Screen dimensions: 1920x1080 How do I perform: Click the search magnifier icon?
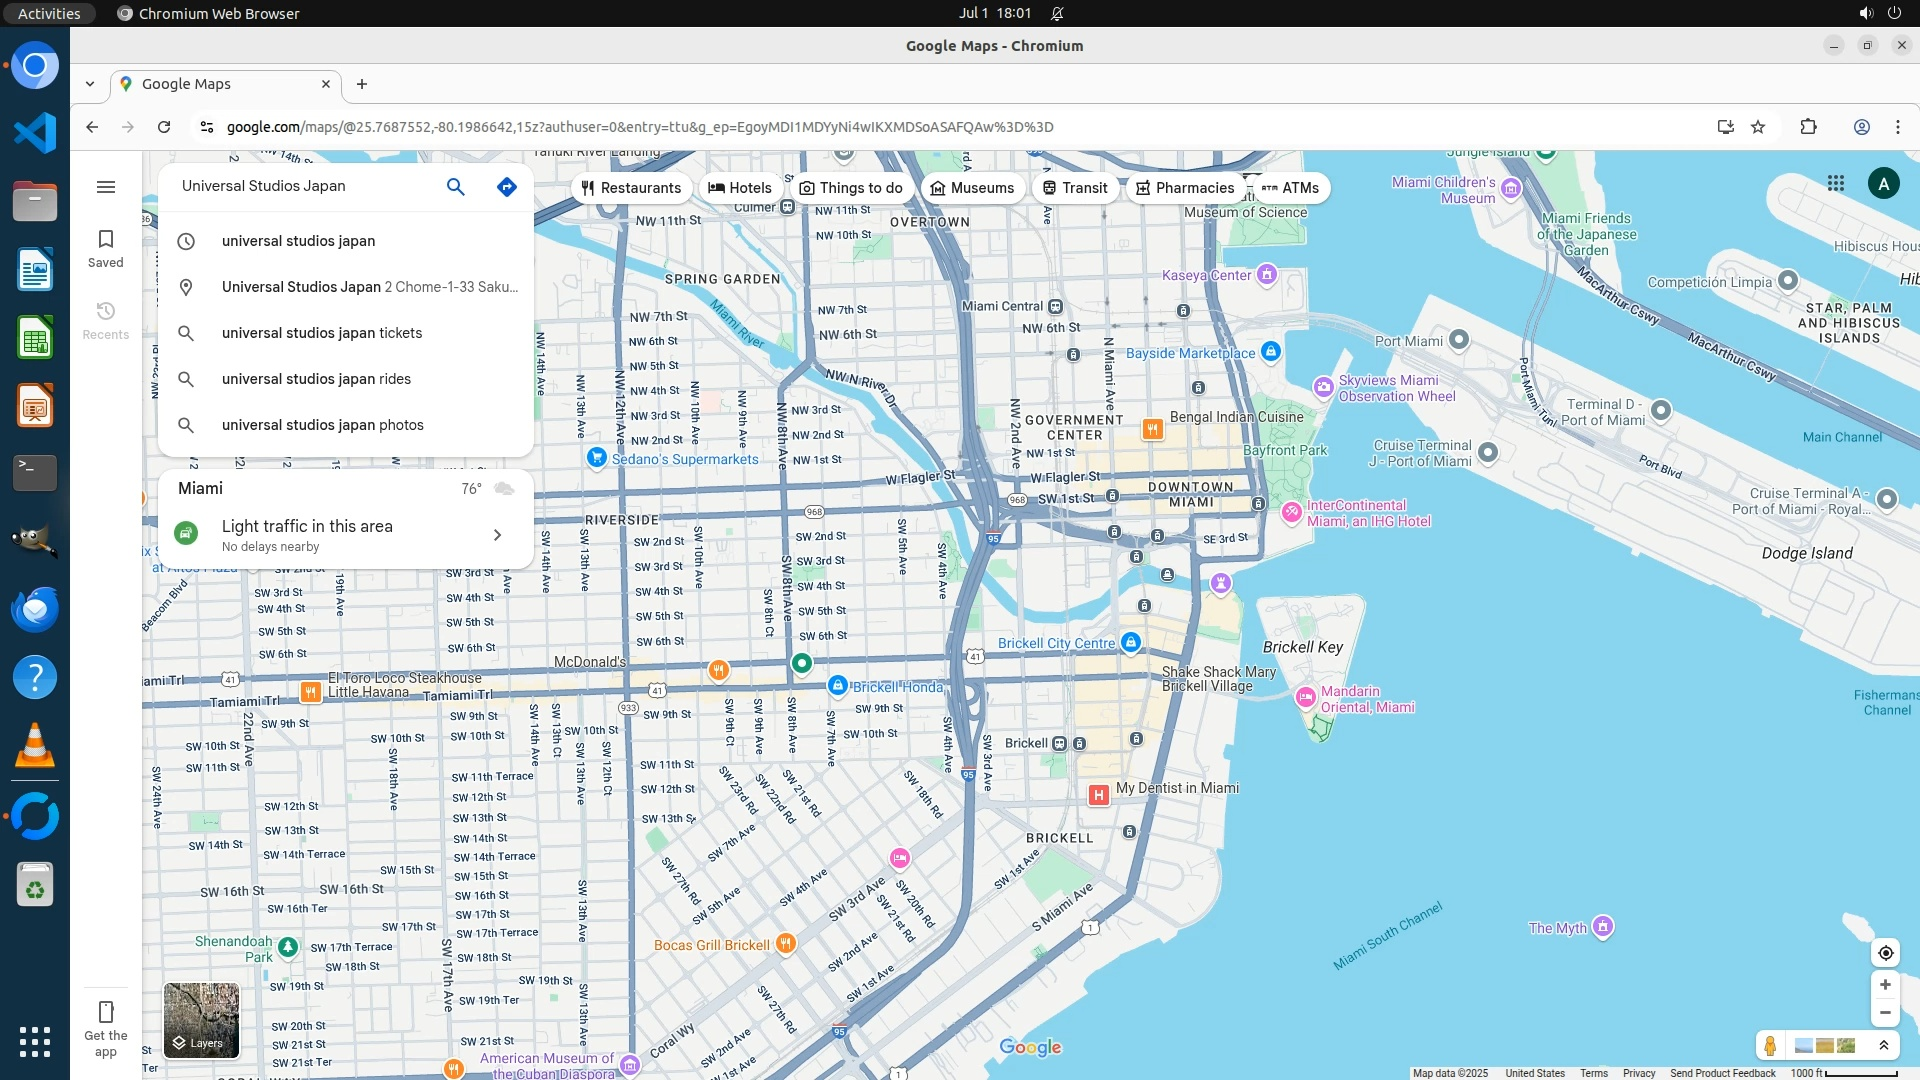[x=455, y=187]
